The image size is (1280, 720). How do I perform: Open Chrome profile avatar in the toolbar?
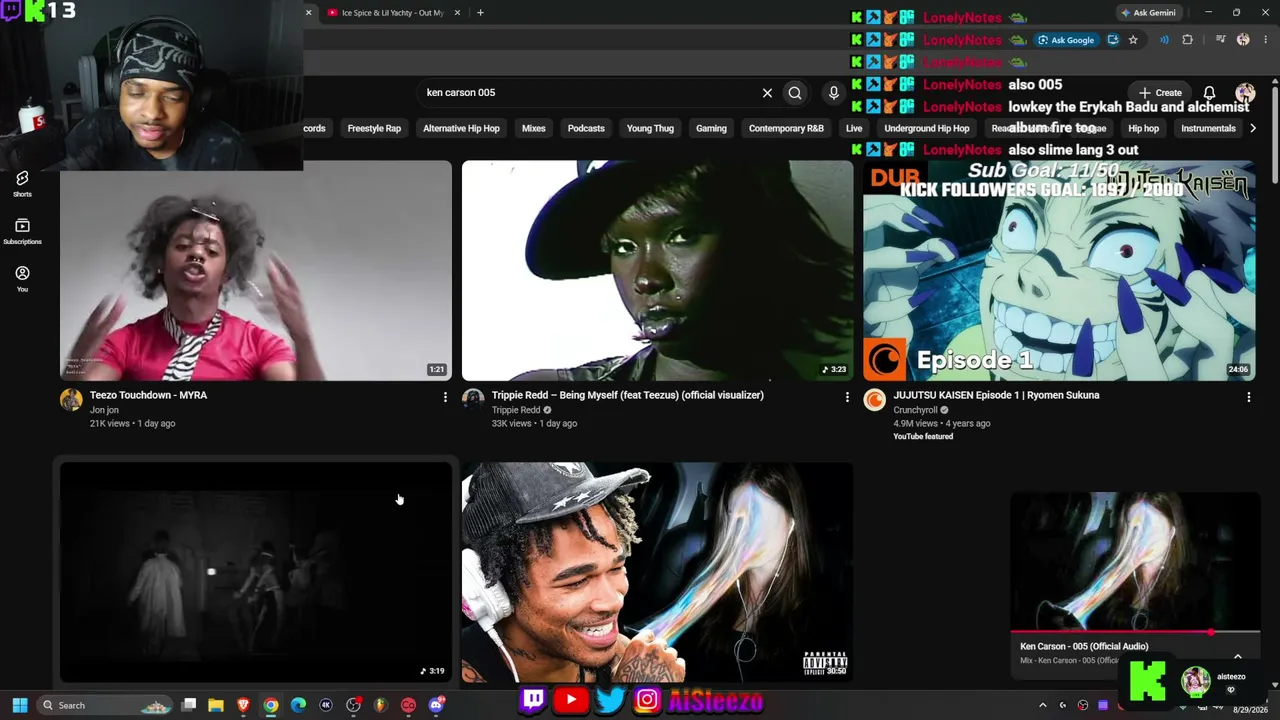1243,40
